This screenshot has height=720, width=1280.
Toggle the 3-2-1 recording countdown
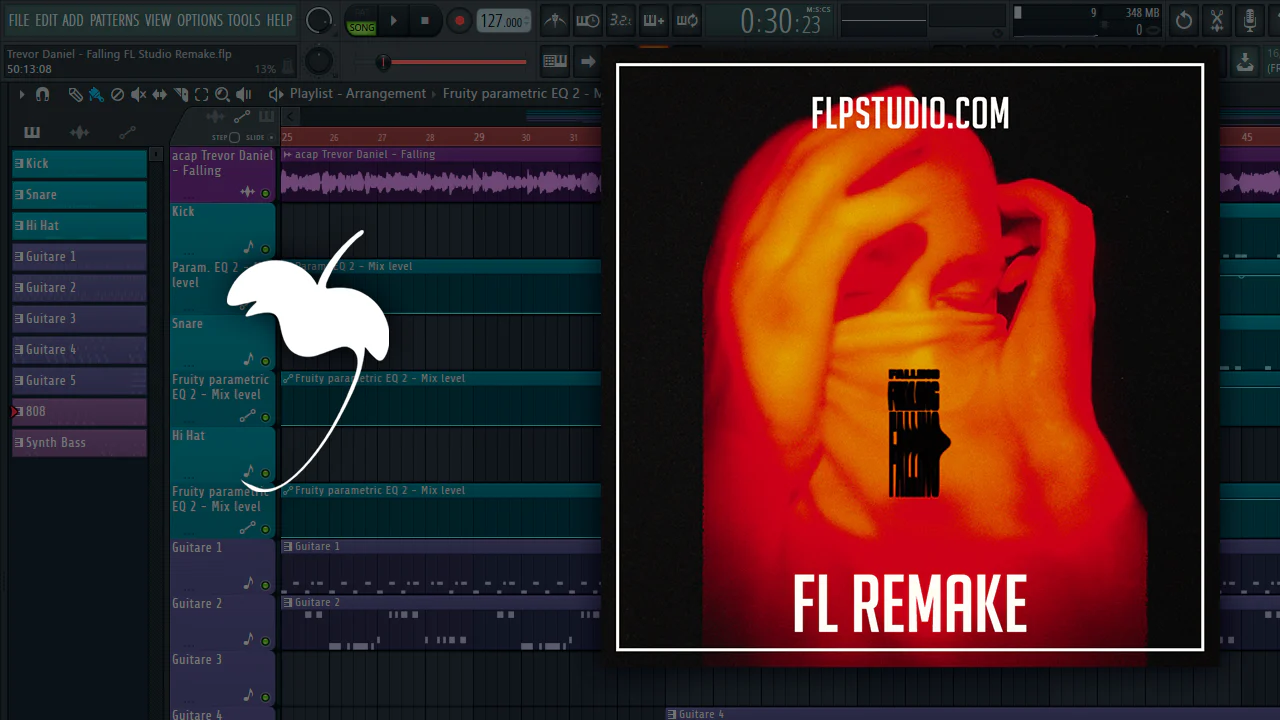621,20
